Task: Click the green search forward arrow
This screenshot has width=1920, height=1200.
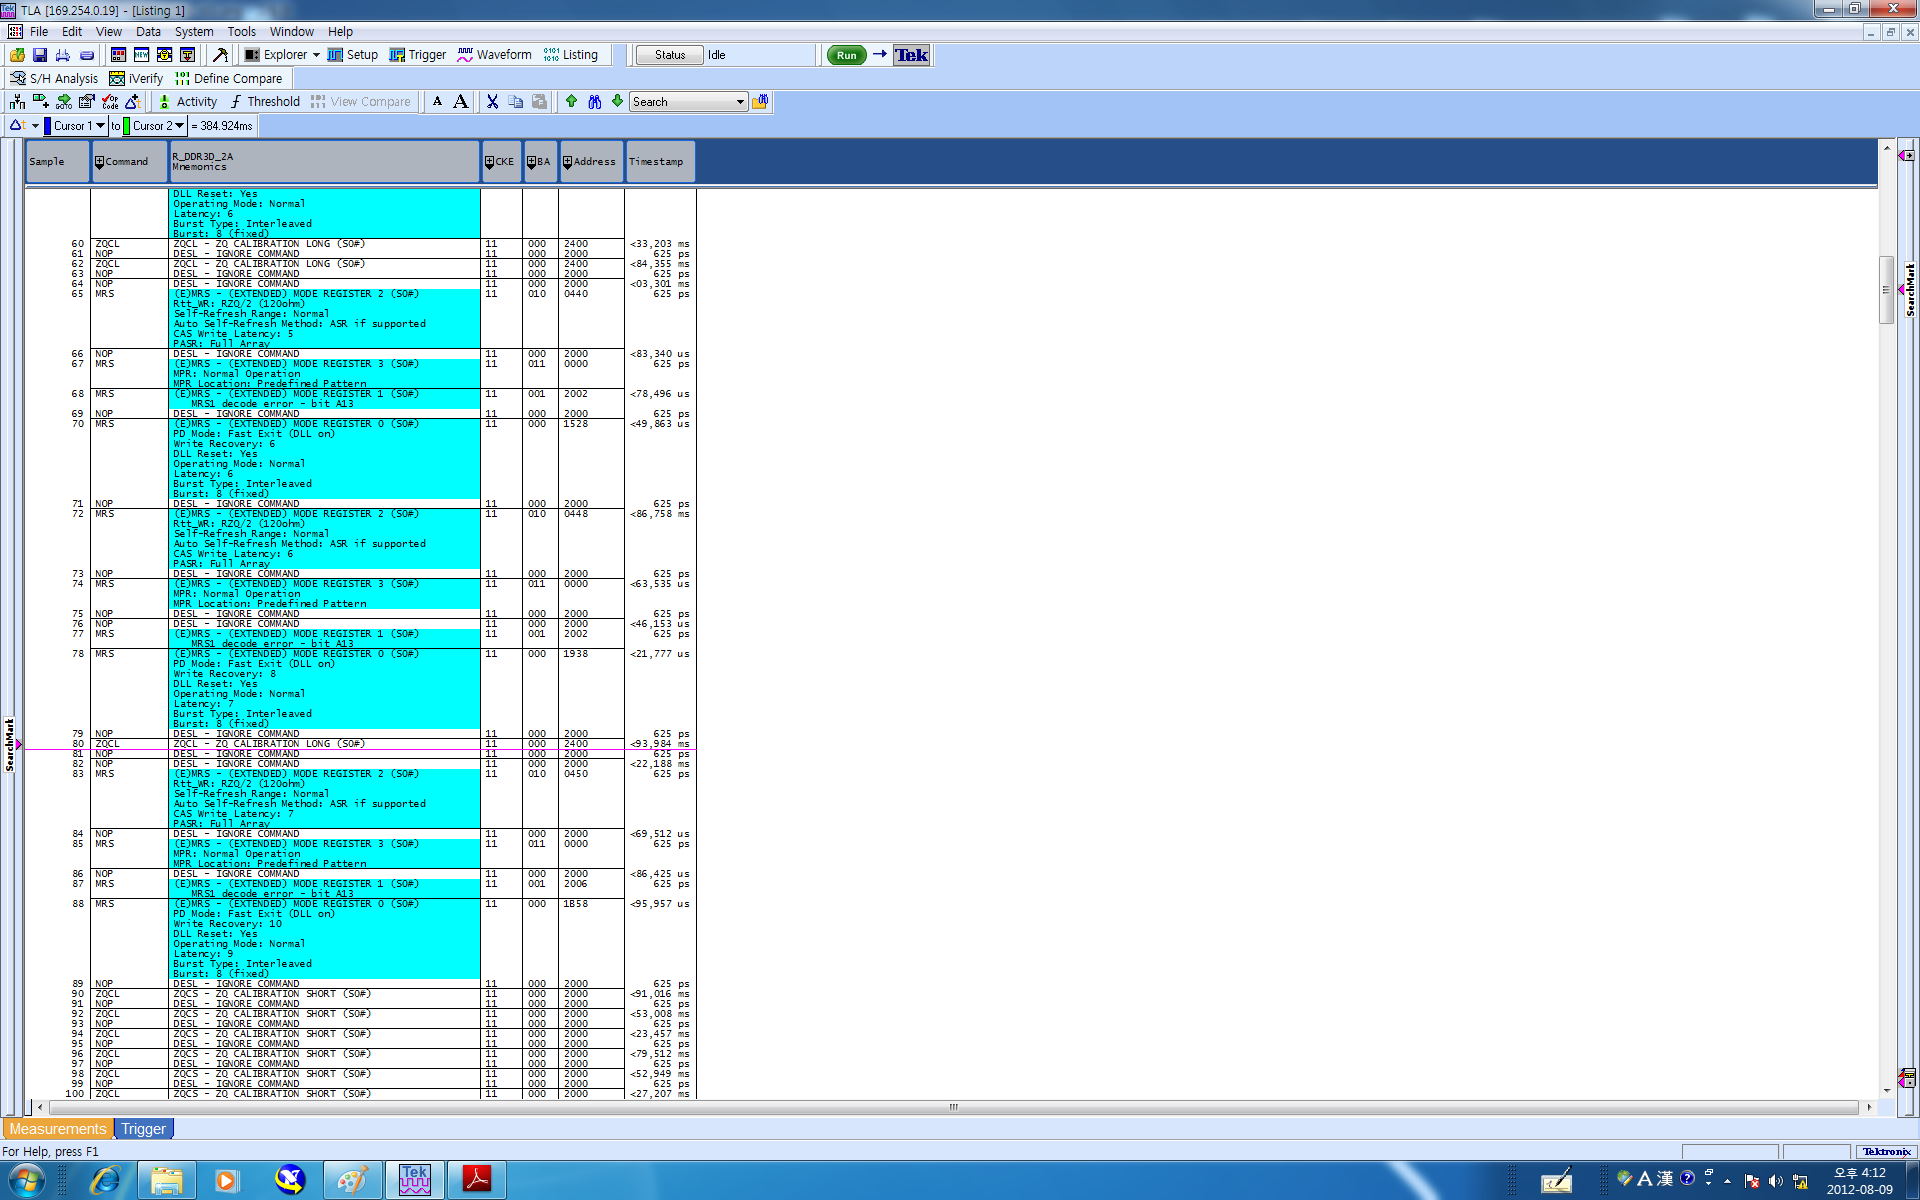Action: click(x=617, y=102)
